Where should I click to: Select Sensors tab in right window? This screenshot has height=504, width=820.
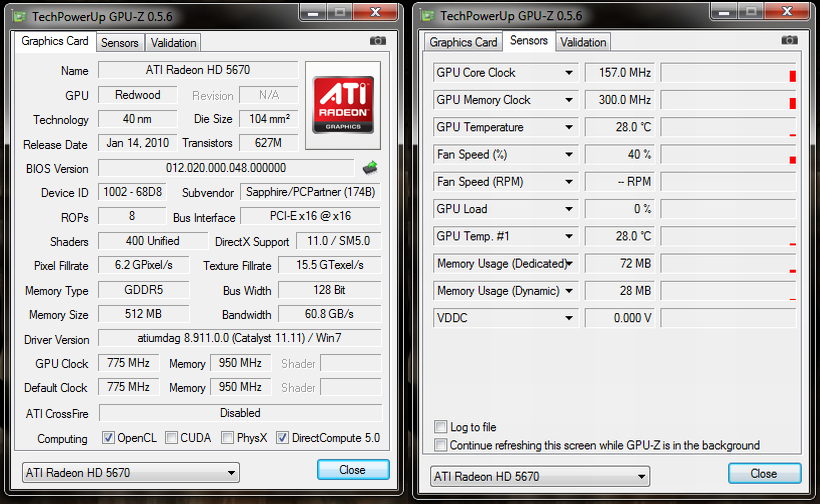pos(529,40)
